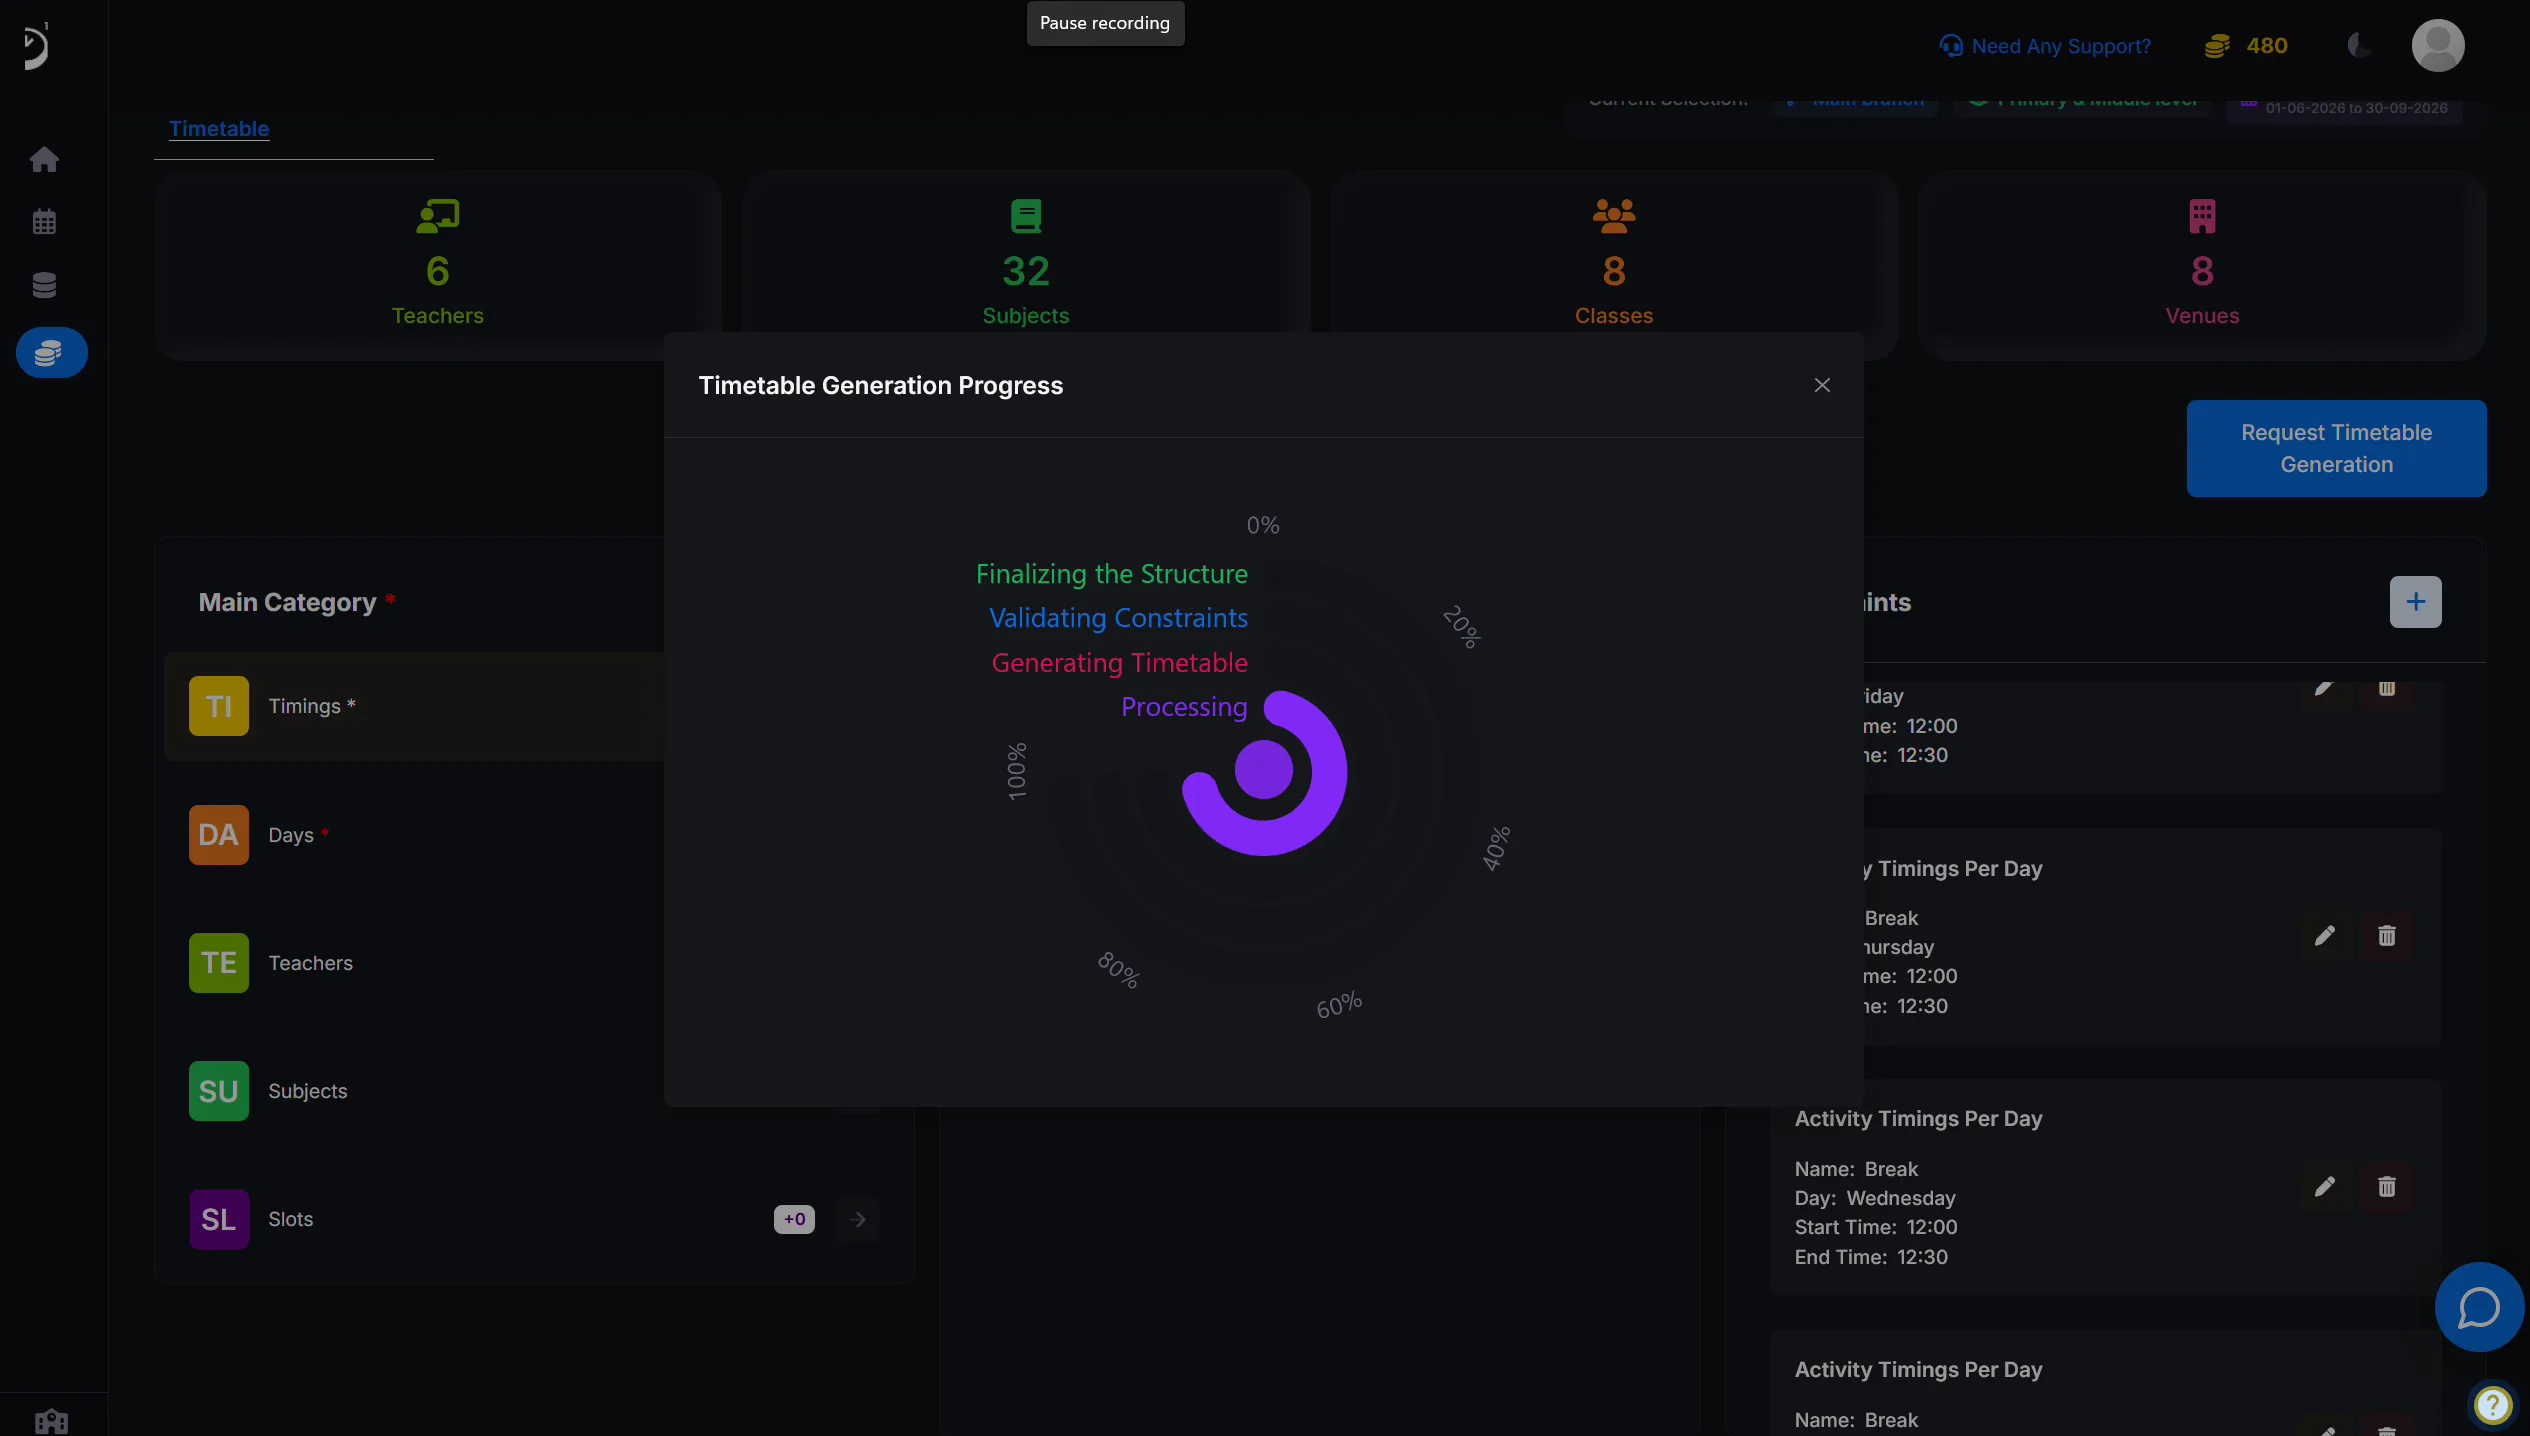Click the Teachers summary card
This screenshot has width=2530, height=1436.
438,265
